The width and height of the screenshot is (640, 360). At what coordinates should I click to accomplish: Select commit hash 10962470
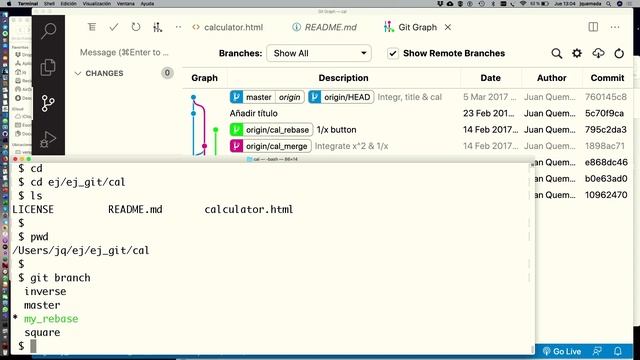pyautogui.click(x=606, y=195)
